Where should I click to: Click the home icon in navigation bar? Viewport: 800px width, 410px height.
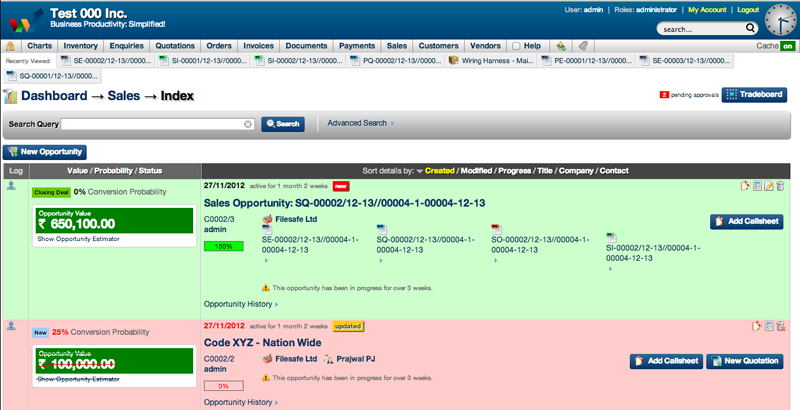point(11,46)
